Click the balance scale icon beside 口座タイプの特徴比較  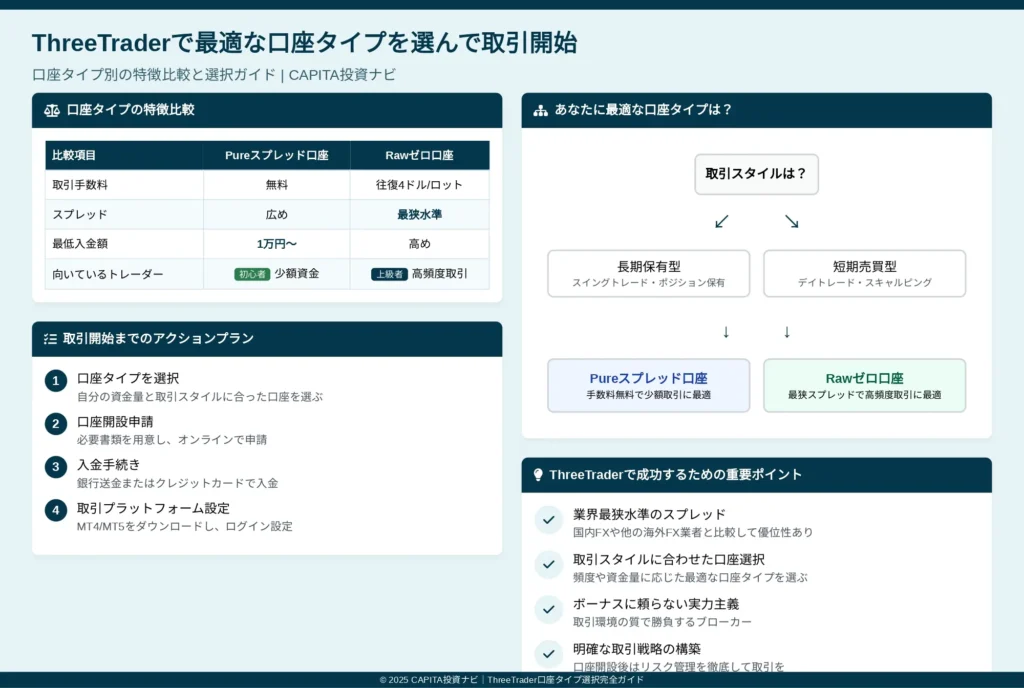pos(52,110)
